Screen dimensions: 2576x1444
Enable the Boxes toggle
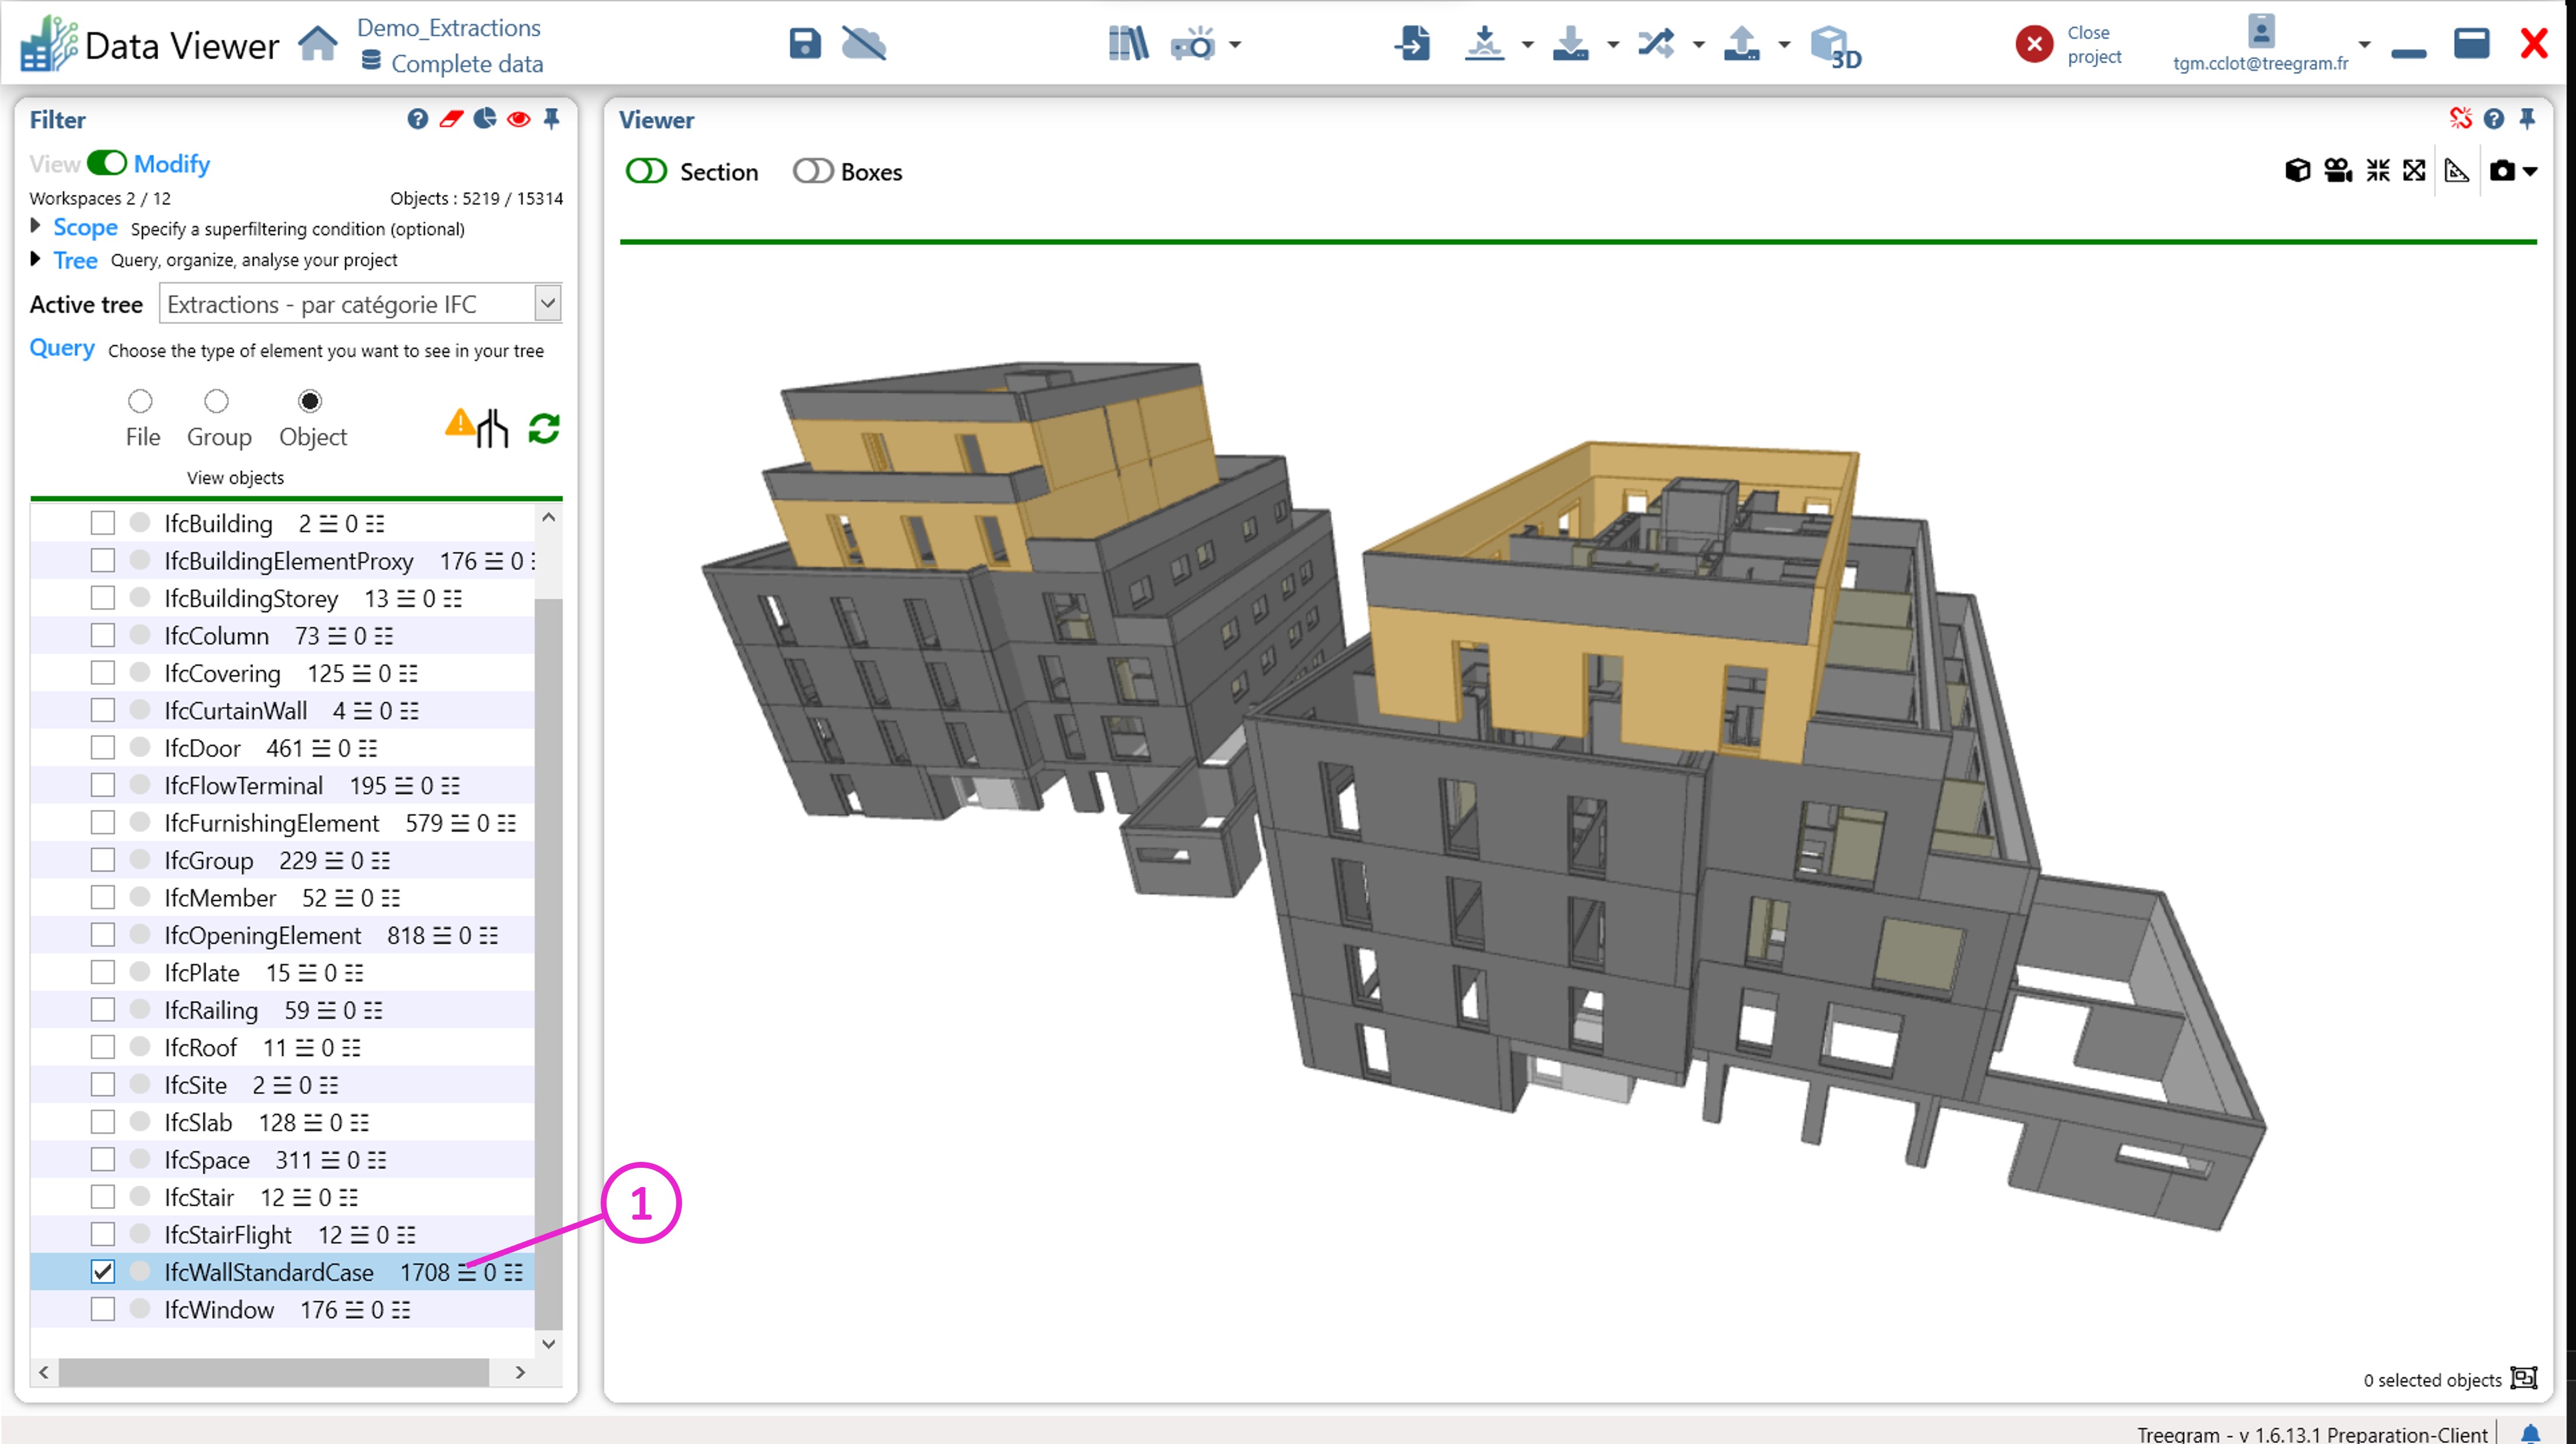812,172
